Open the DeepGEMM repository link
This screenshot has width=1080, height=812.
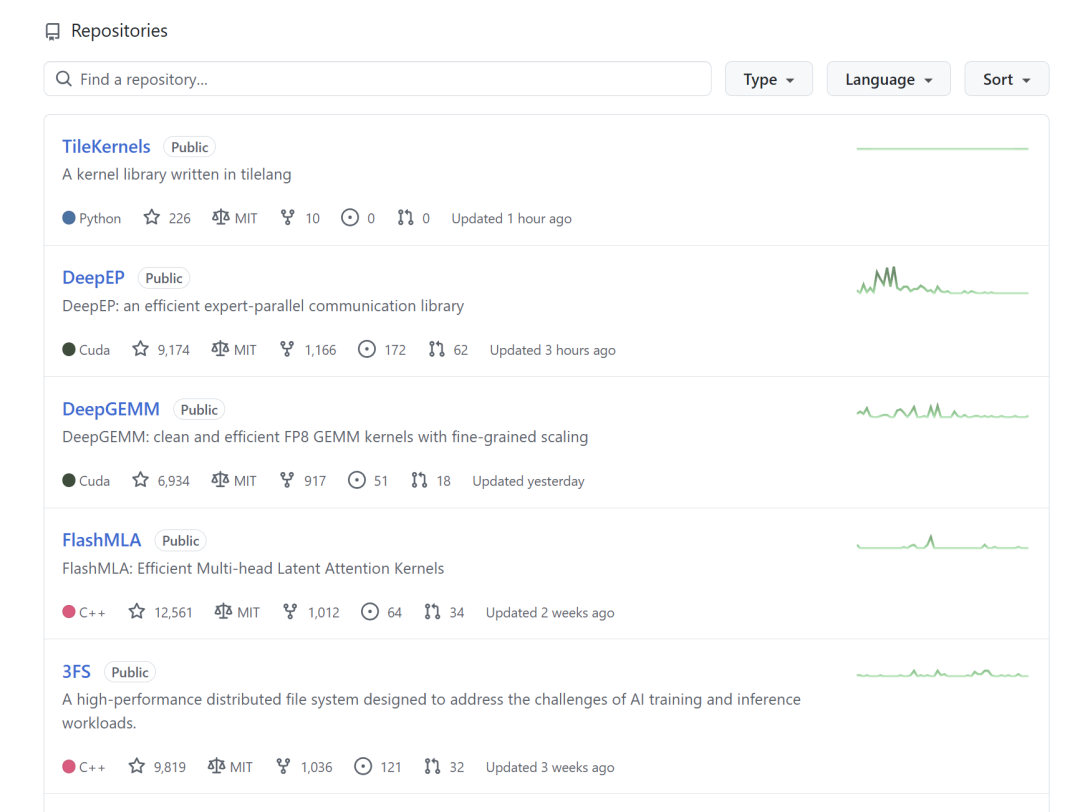pos(111,409)
